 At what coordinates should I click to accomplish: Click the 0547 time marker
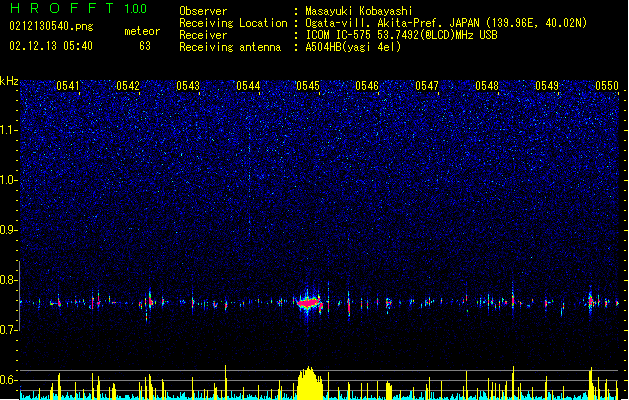point(427,86)
